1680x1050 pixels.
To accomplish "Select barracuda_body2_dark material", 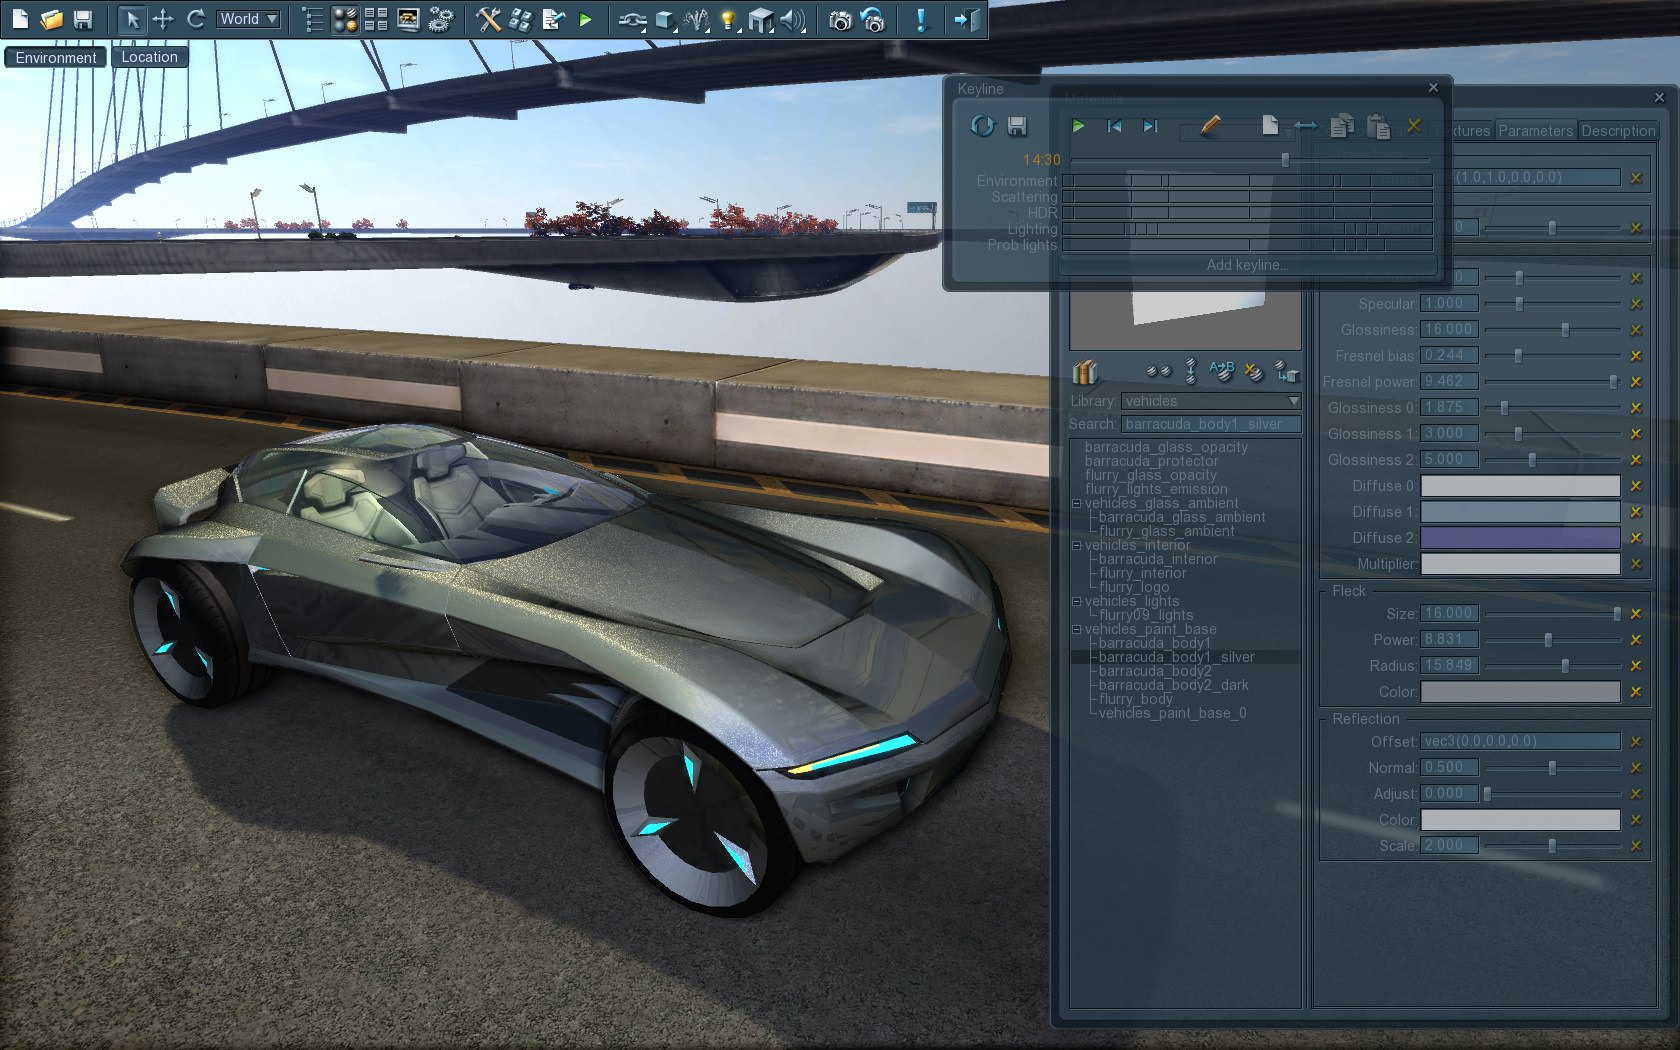I will click(1173, 685).
